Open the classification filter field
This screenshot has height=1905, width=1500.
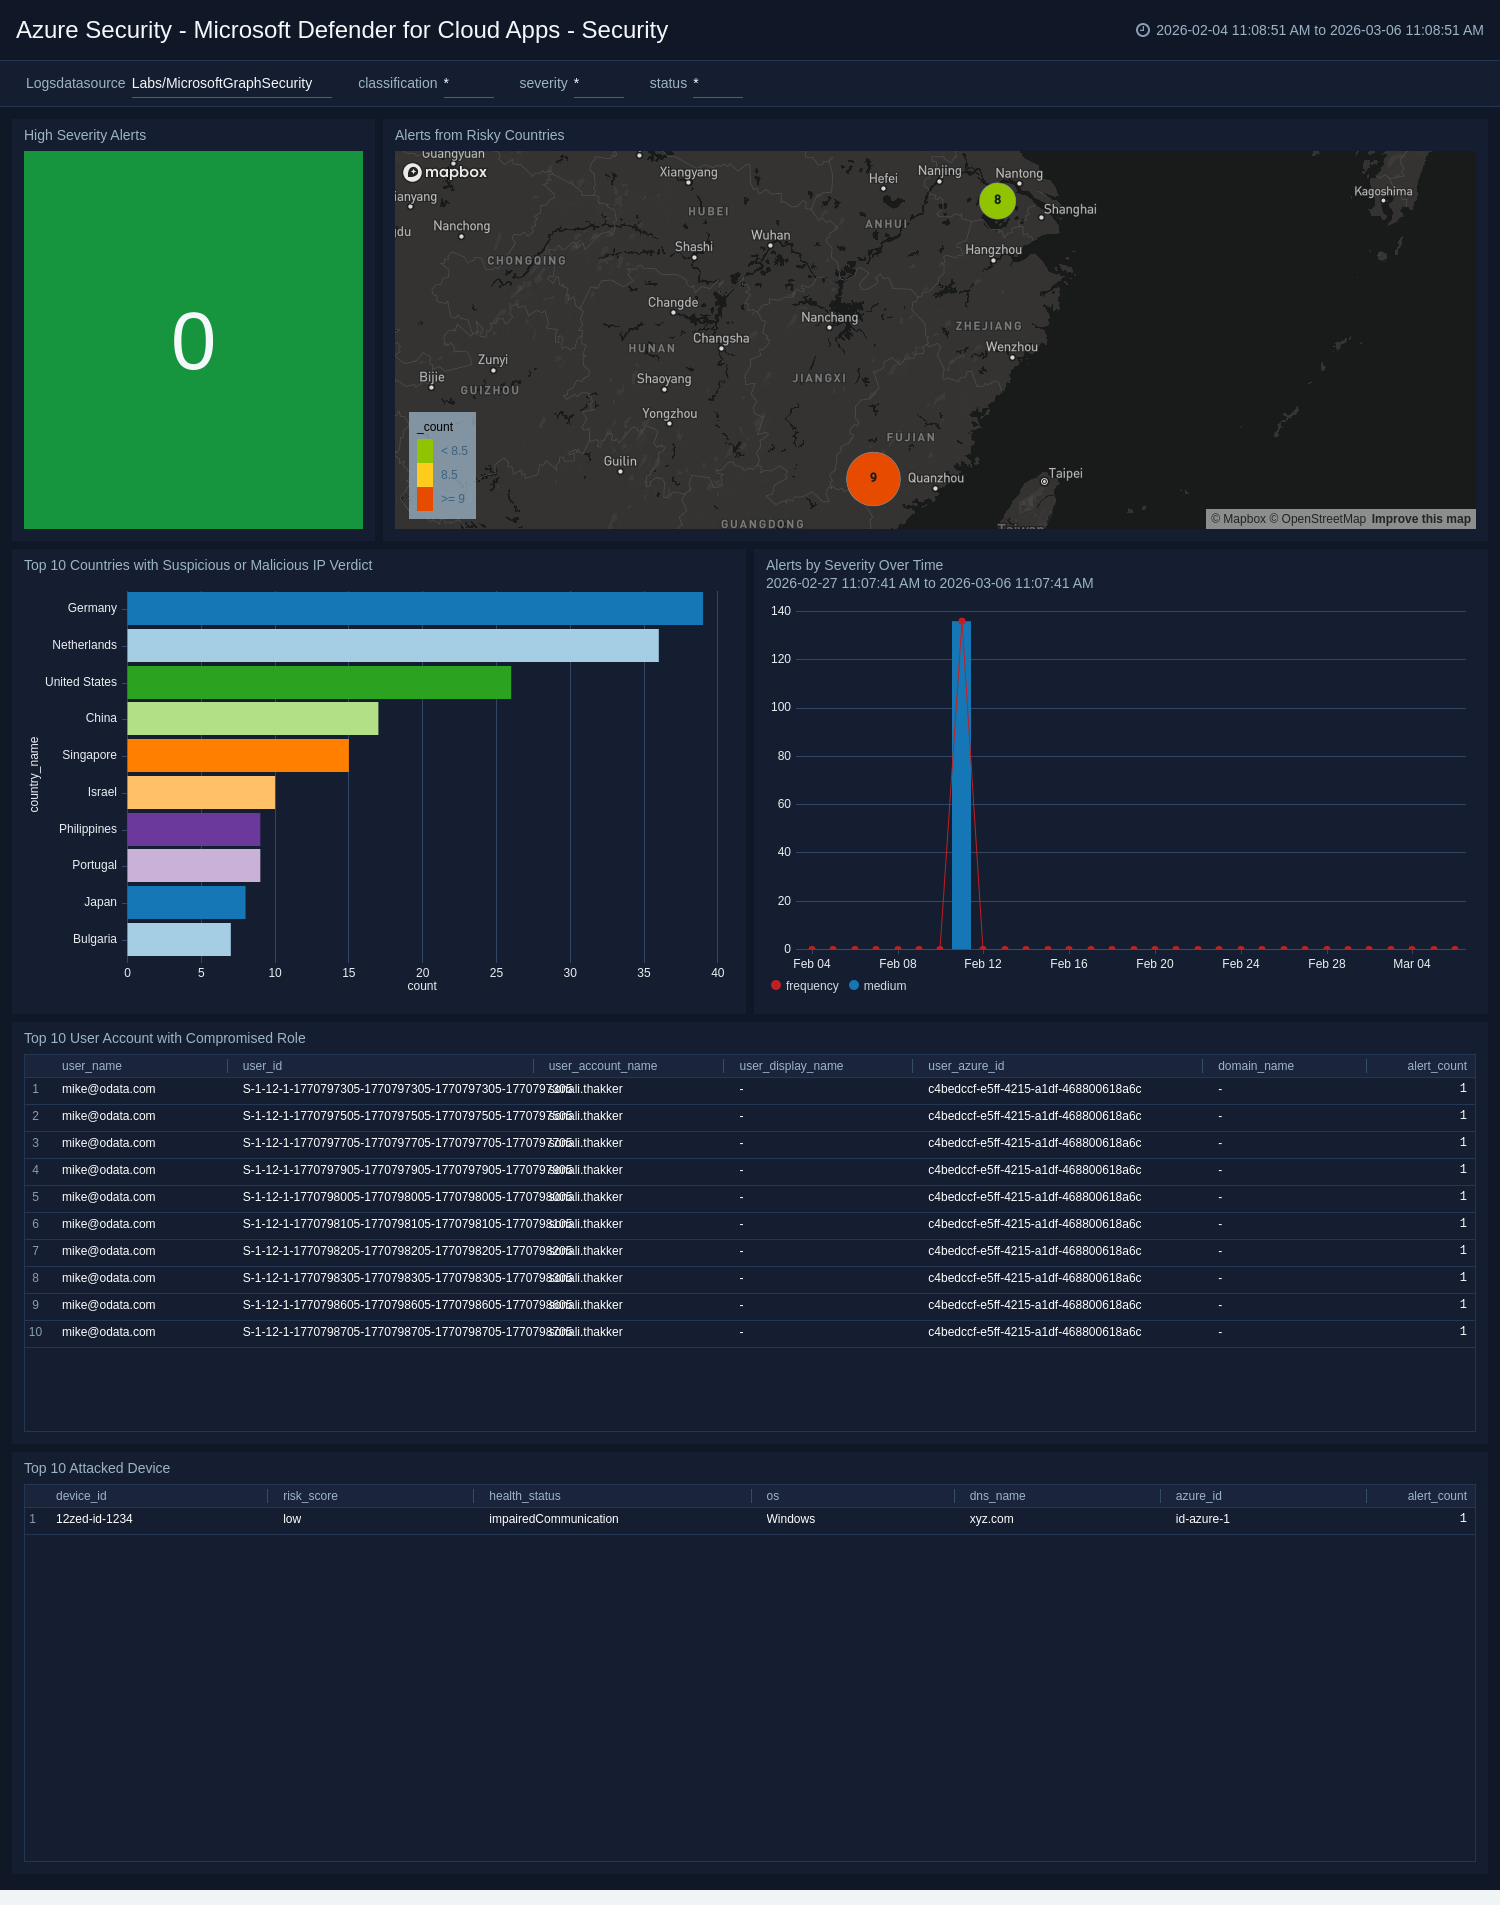468,84
